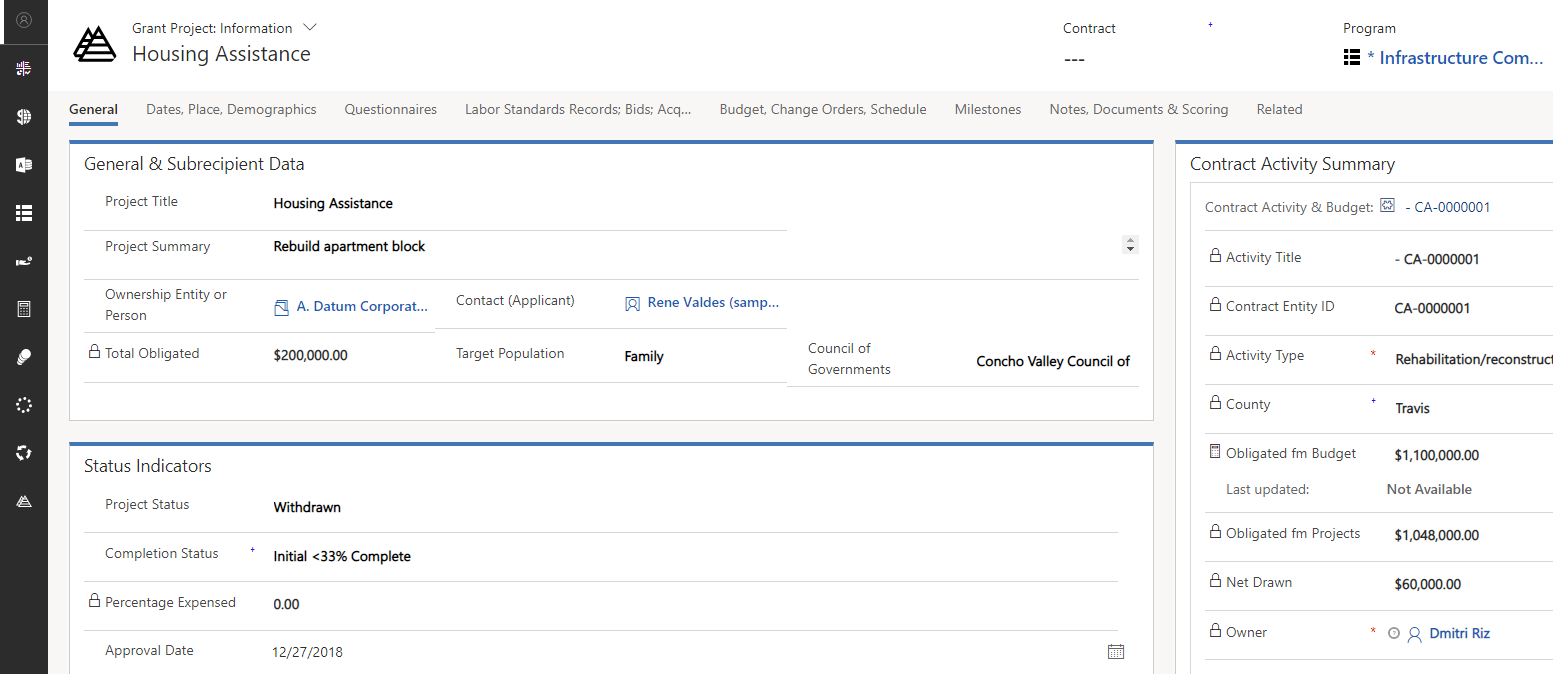Open the Dates, Place, Demographics tab
1553x674 pixels.
pyautogui.click(x=231, y=109)
